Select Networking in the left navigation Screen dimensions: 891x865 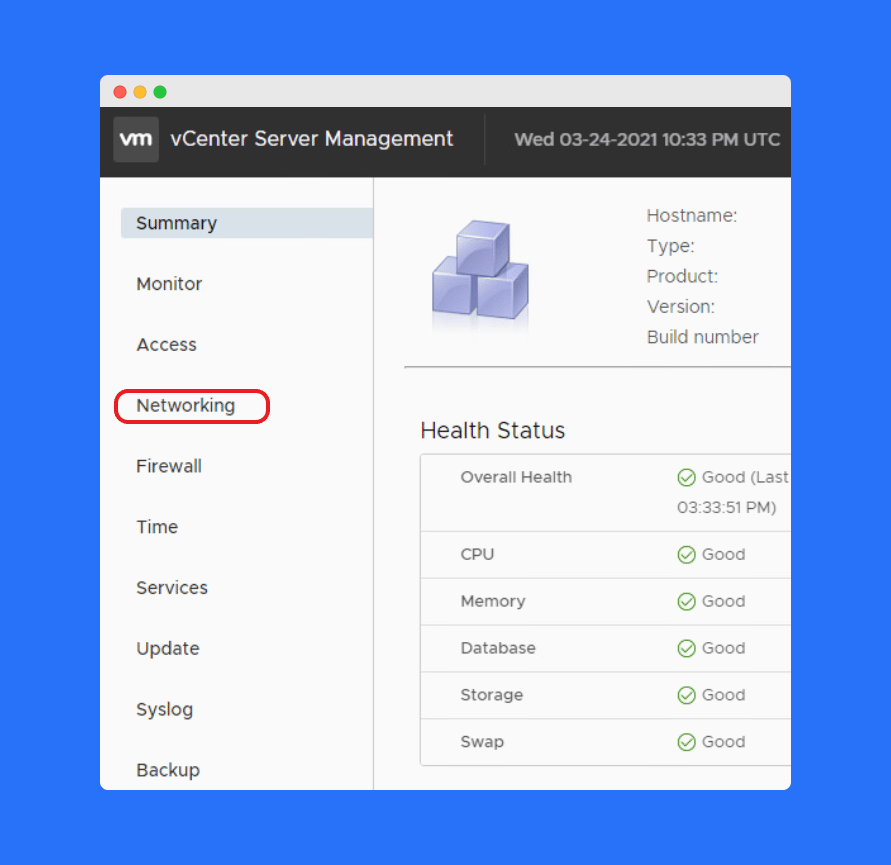[x=186, y=406]
